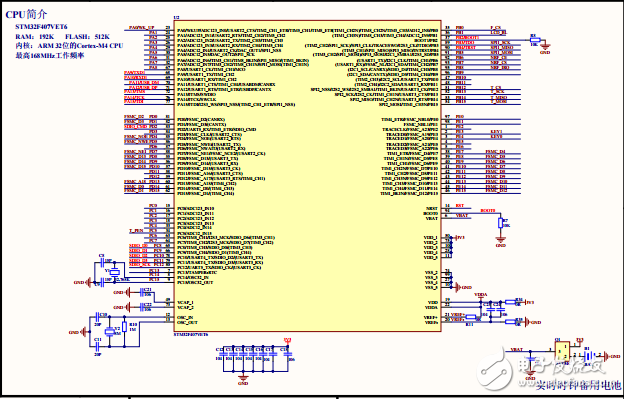624x399 pixels.
Task: Select the C22 capacitor on VCAP_2
Action: 143,307
